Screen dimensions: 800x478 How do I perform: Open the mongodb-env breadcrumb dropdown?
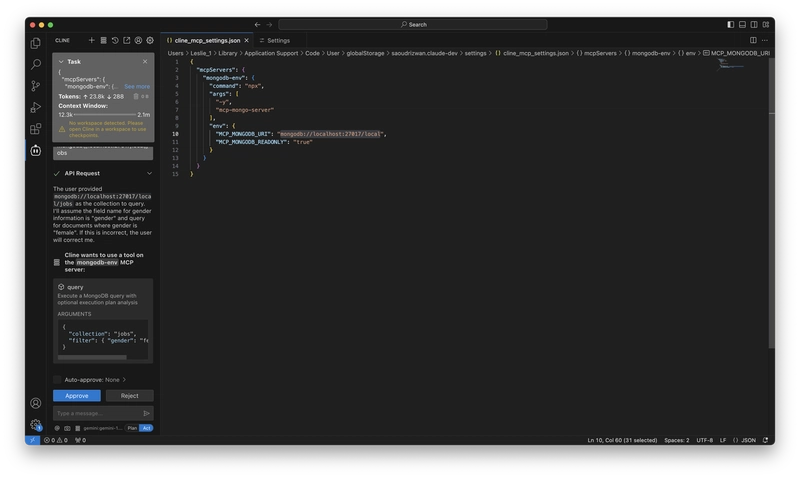[647, 53]
